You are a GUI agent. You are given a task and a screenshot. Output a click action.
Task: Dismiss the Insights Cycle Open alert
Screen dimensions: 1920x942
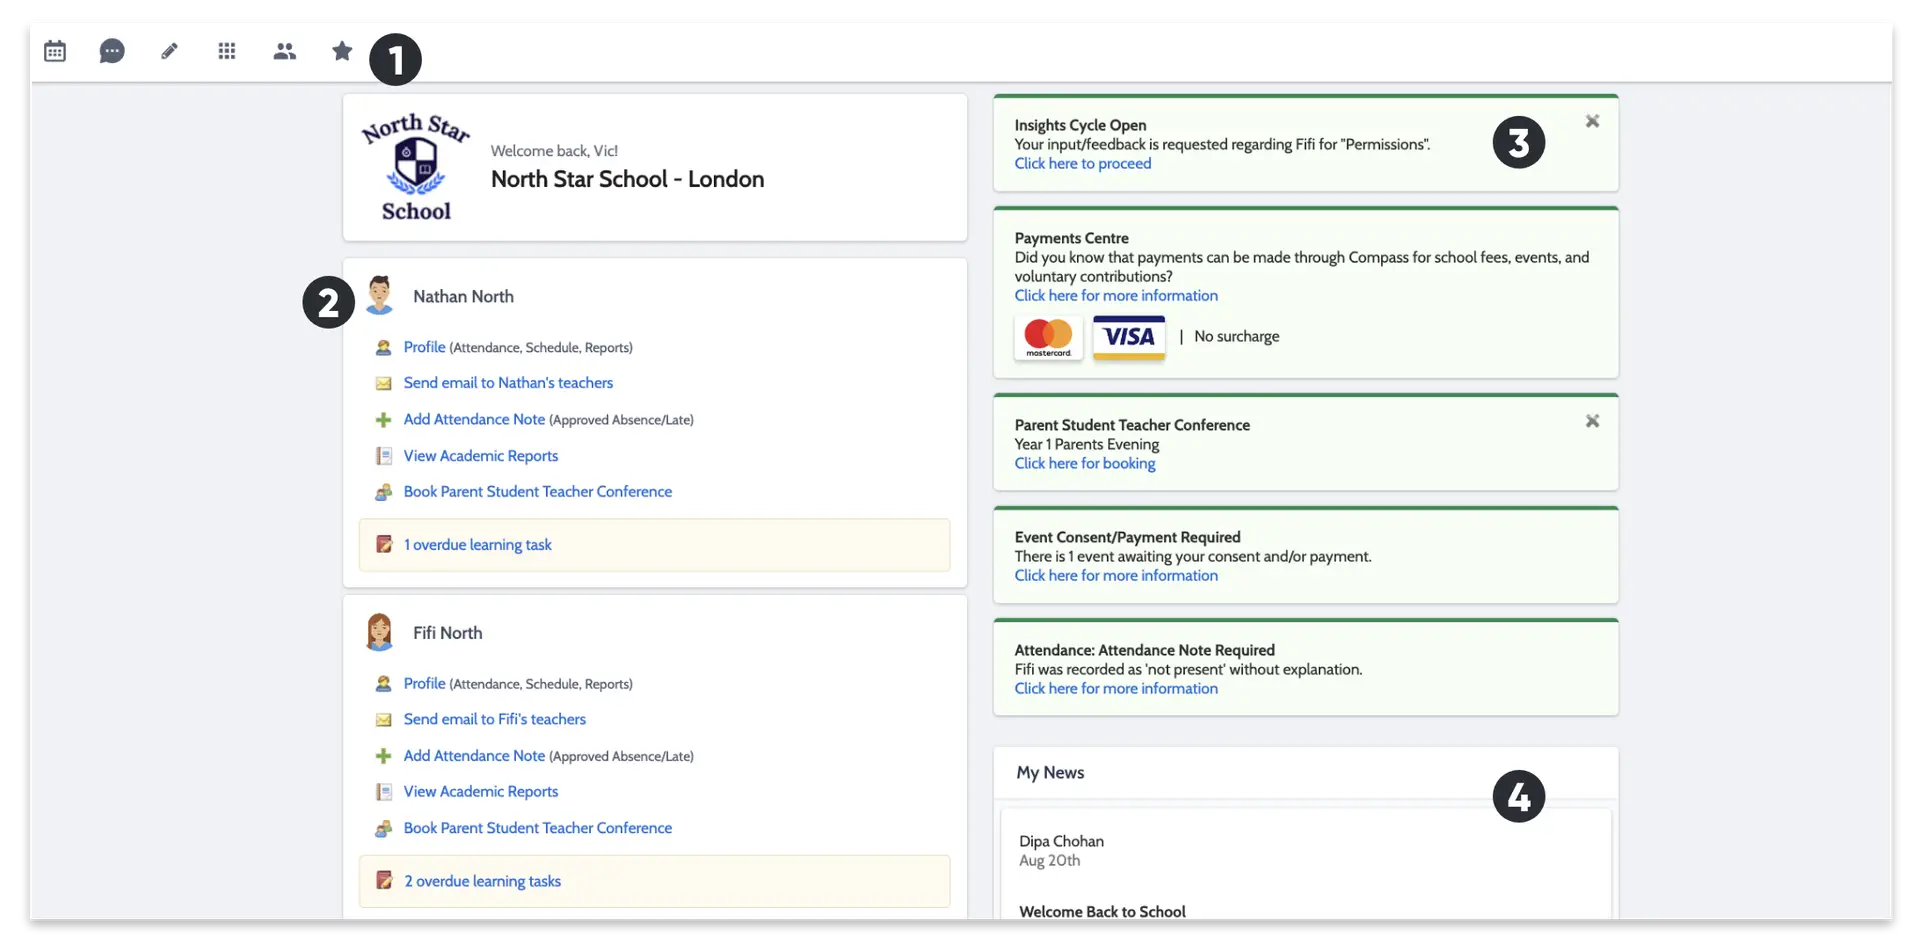[x=1592, y=121]
